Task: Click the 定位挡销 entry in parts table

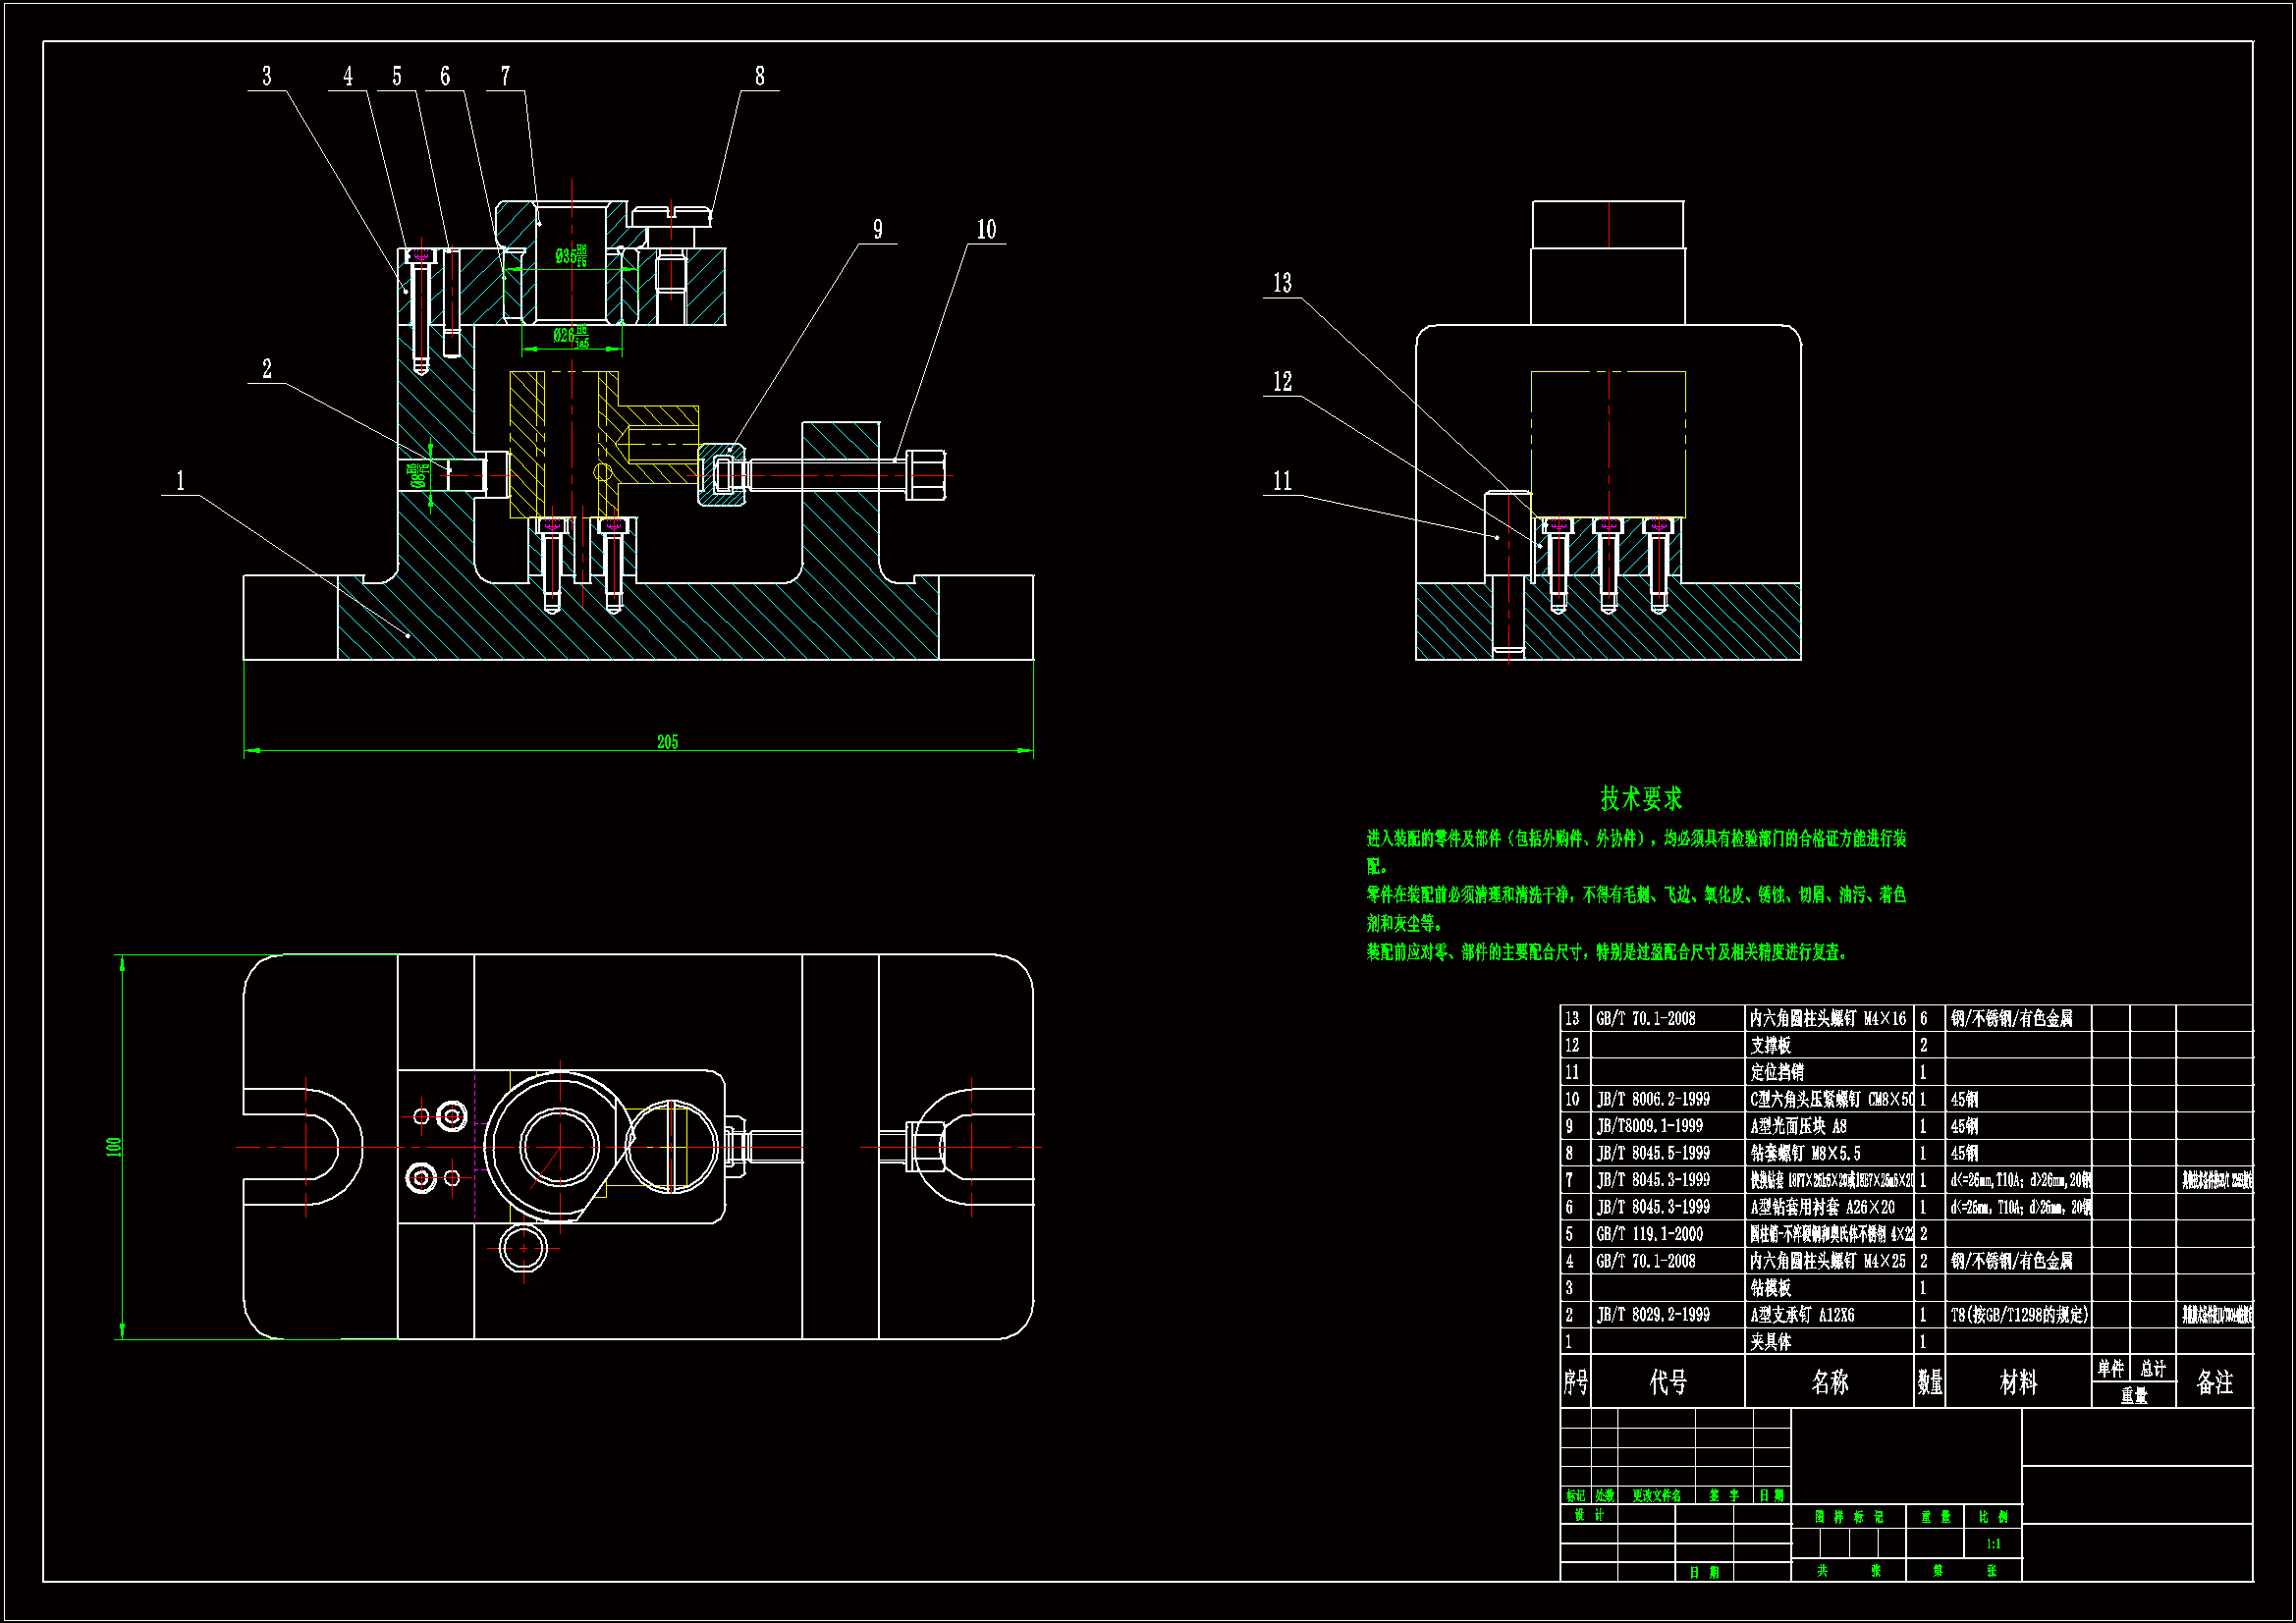Action: click(1777, 1072)
